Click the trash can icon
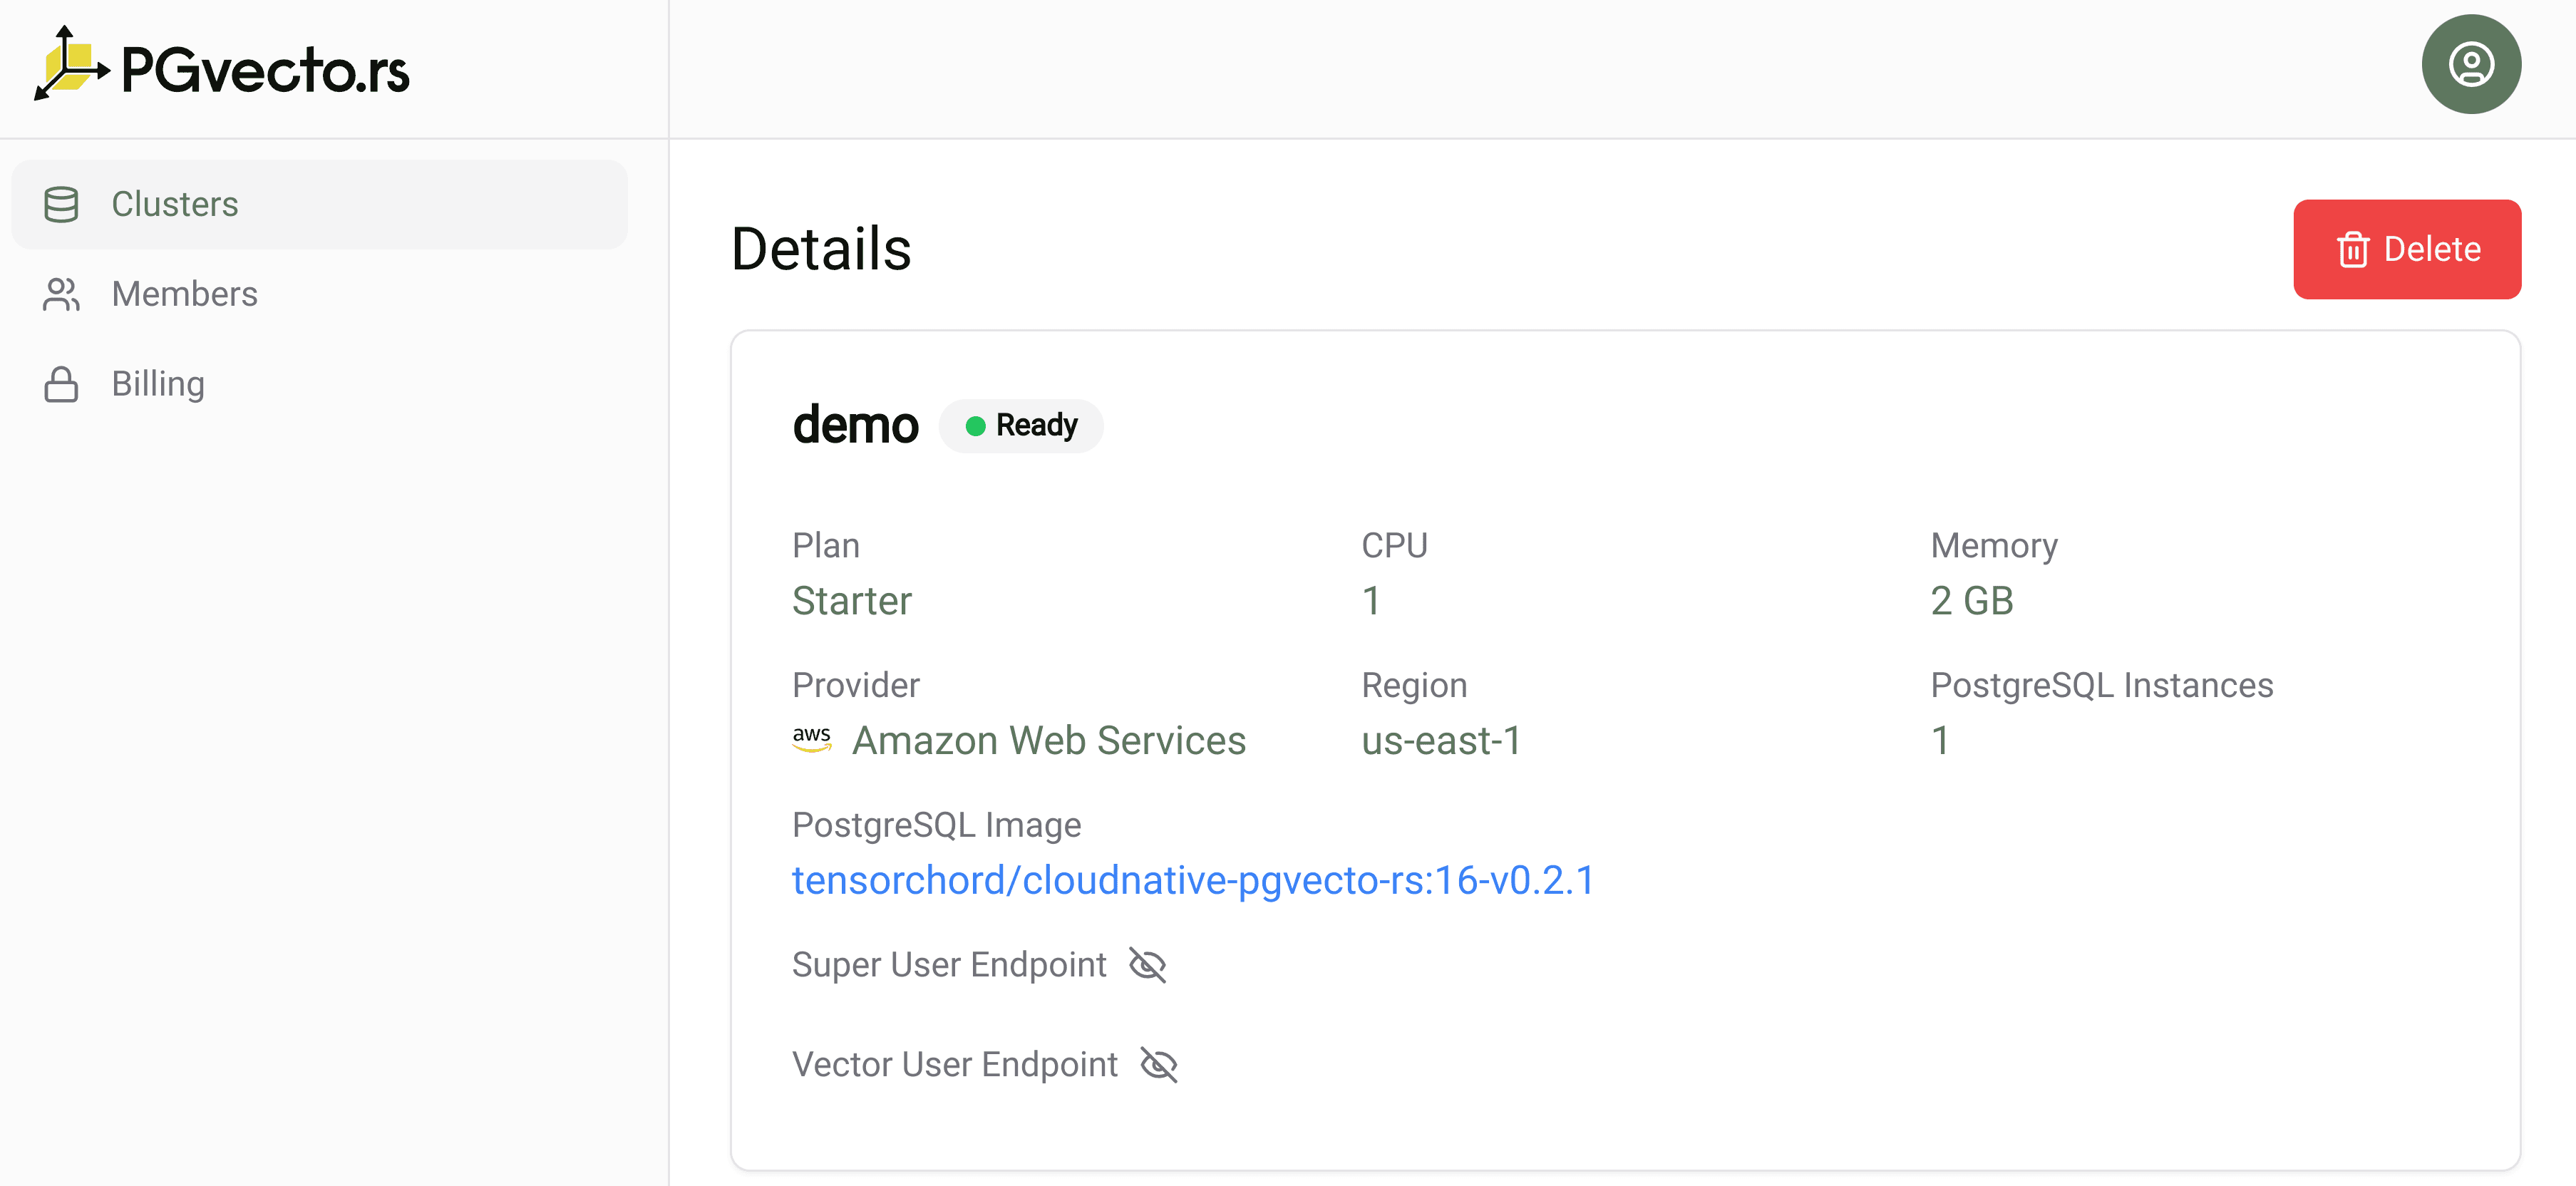2576x1186 pixels. point(2352,249)
